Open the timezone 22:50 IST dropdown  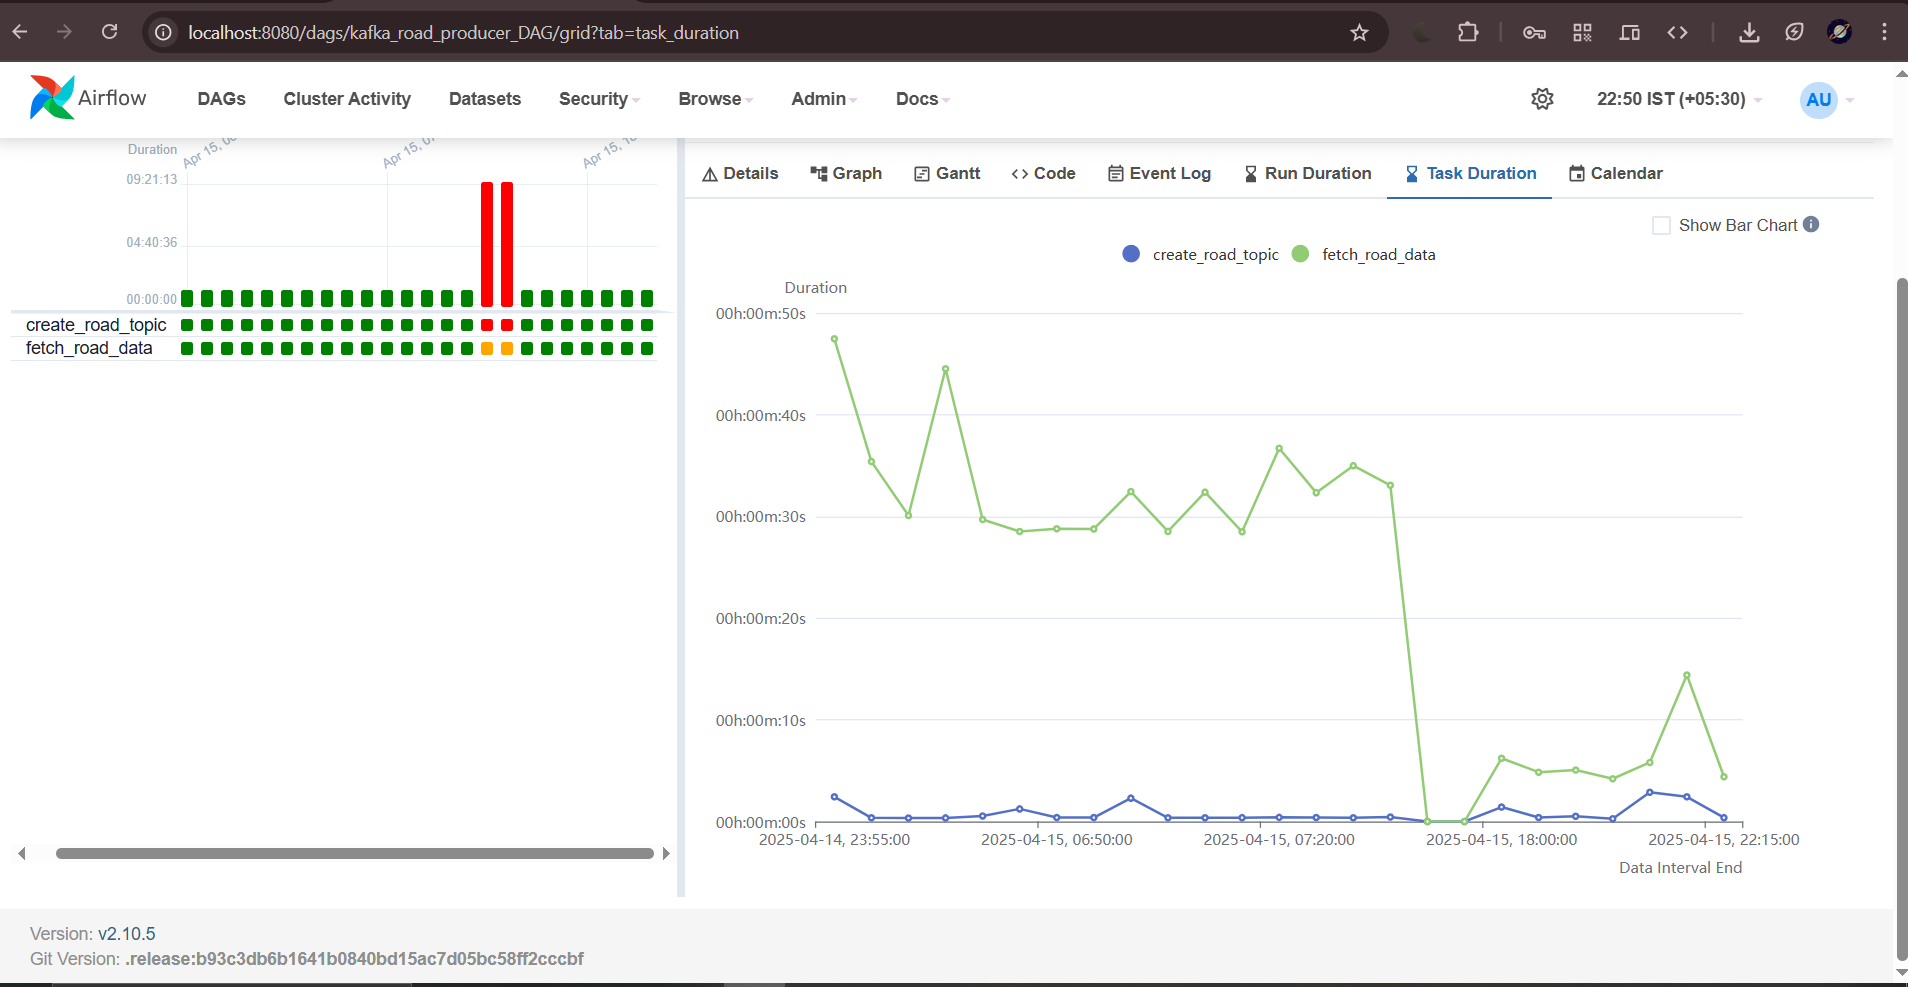pos(1678,99)
